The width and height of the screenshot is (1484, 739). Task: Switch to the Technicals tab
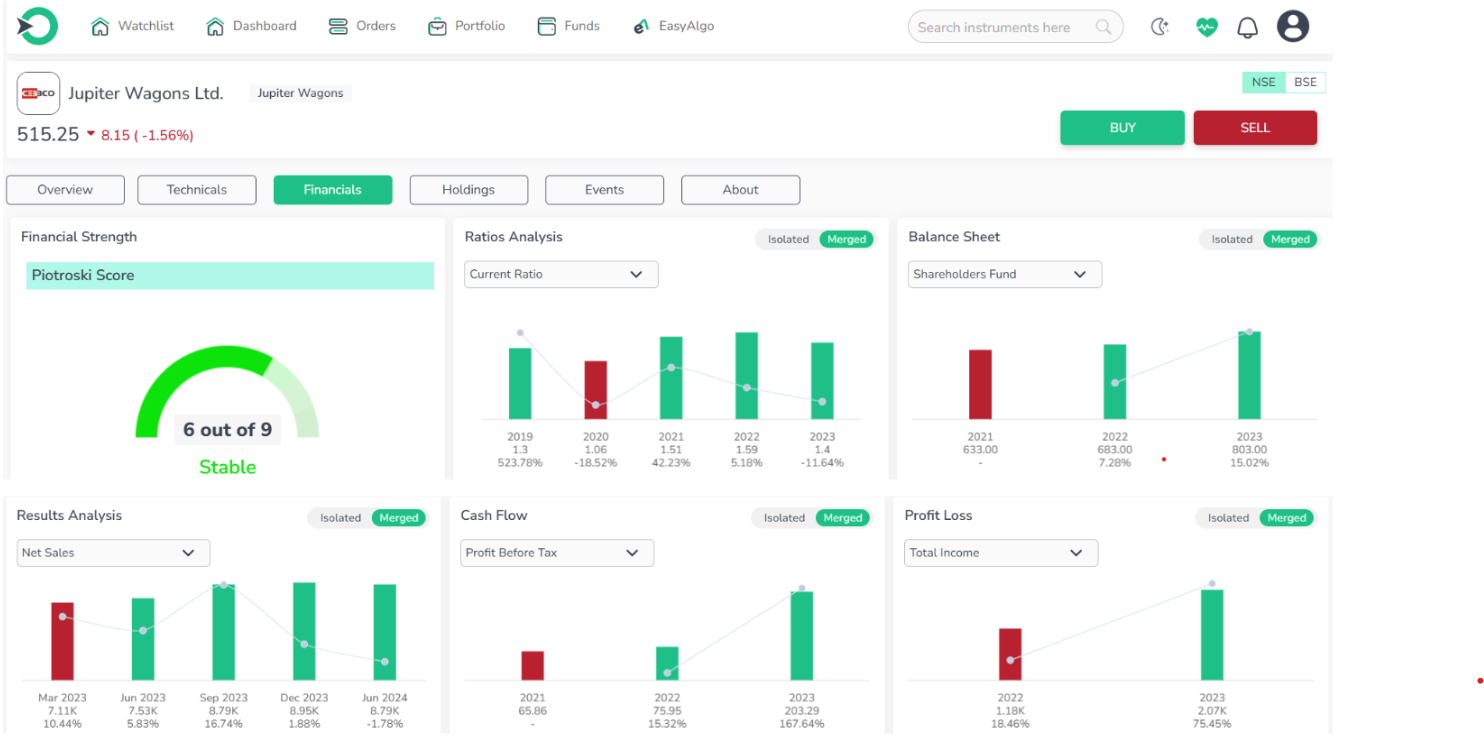click(x=197, y=190)
